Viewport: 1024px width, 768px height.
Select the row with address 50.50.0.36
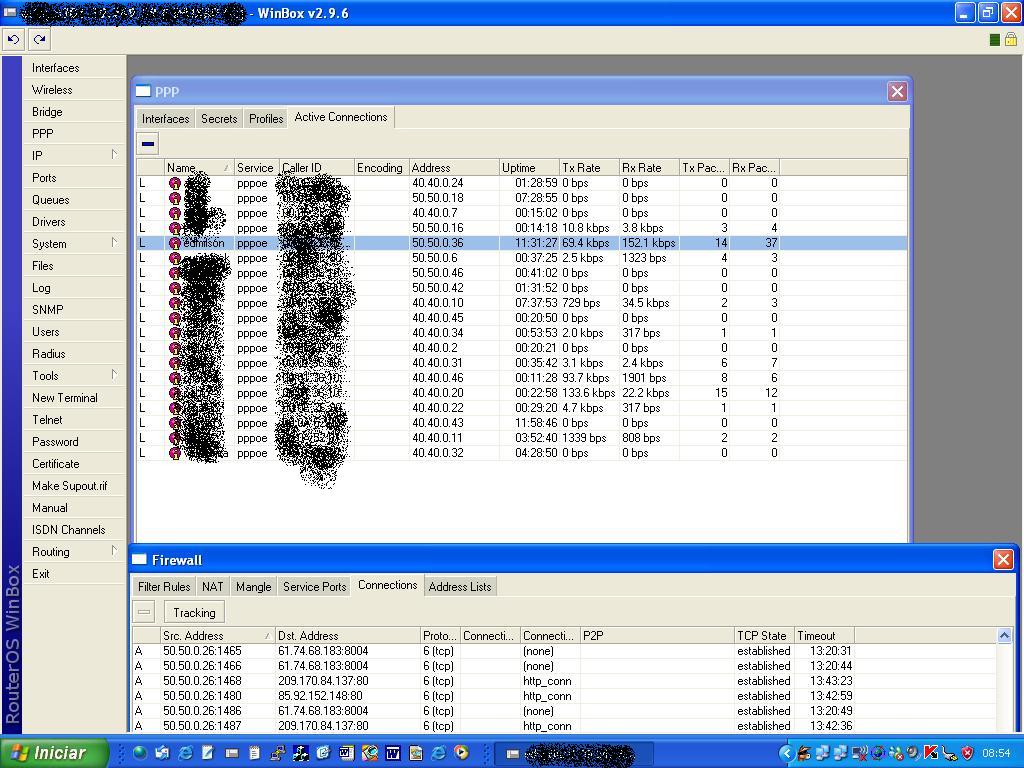click(521, 243)
